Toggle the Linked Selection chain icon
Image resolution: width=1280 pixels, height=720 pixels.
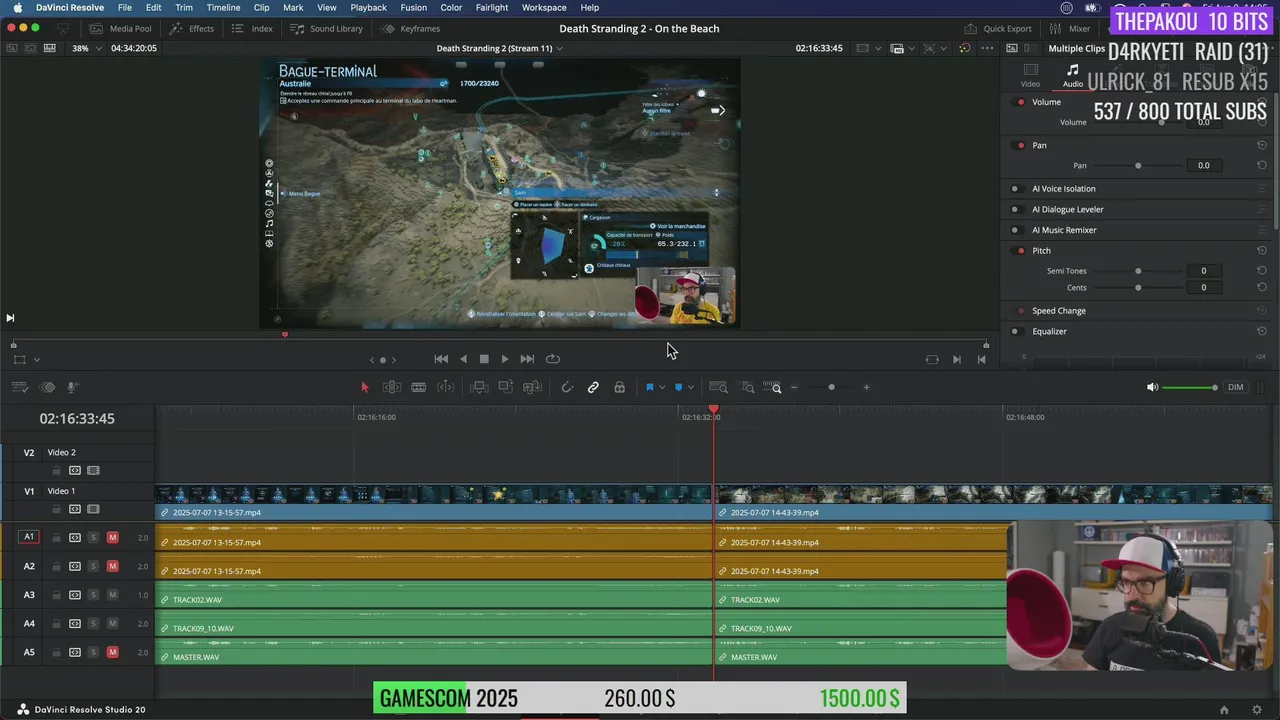pyautogui.click(x=593, y=387)
